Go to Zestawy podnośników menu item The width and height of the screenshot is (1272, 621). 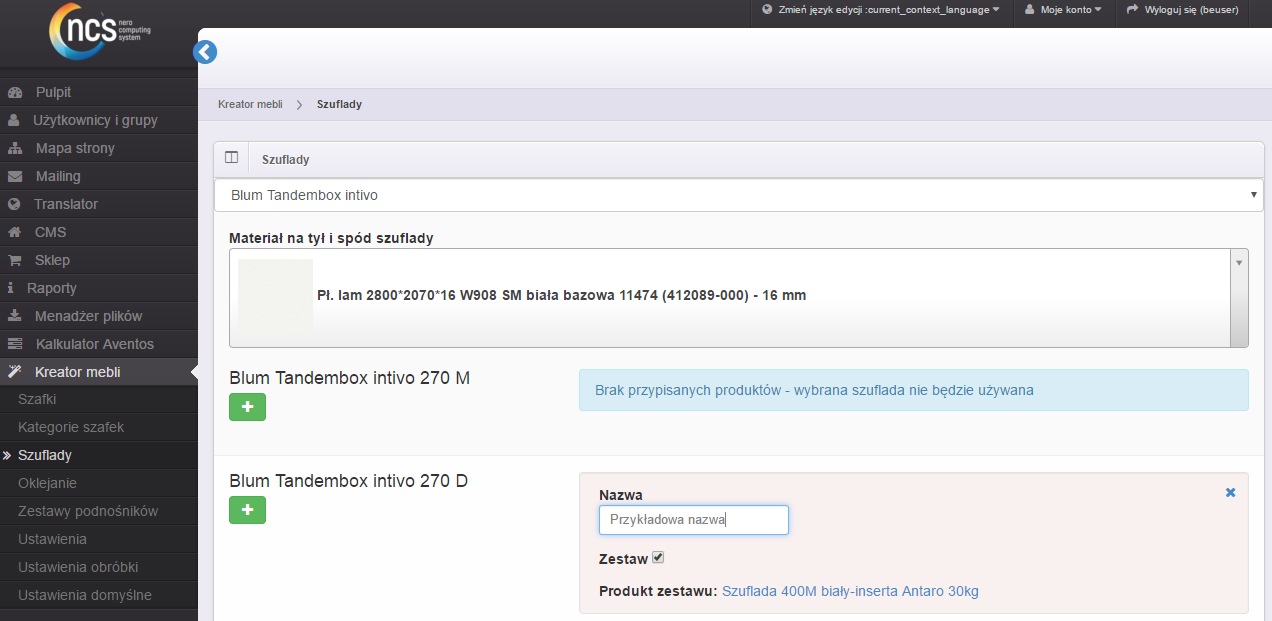[88, 511]
